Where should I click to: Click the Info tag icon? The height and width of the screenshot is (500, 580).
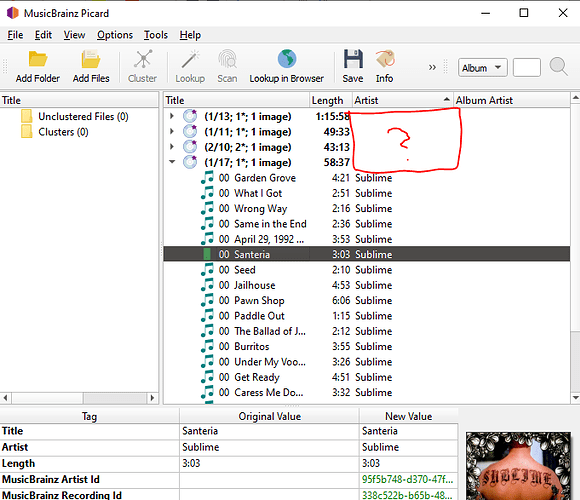[385, 59]
